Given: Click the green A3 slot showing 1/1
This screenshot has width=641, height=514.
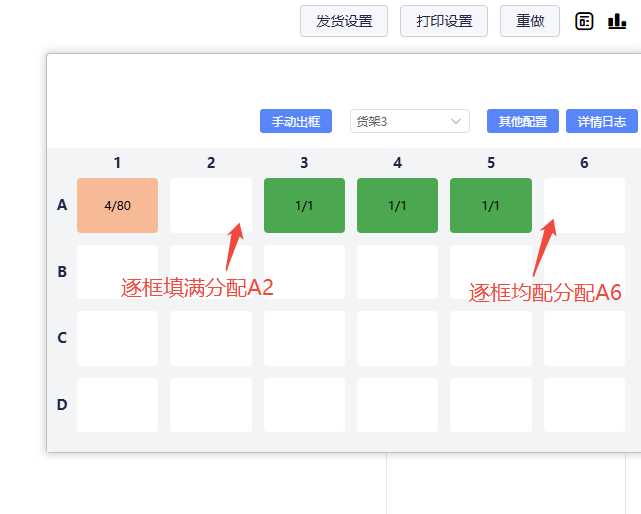Looking at the screenshot, I should [304, 205].
